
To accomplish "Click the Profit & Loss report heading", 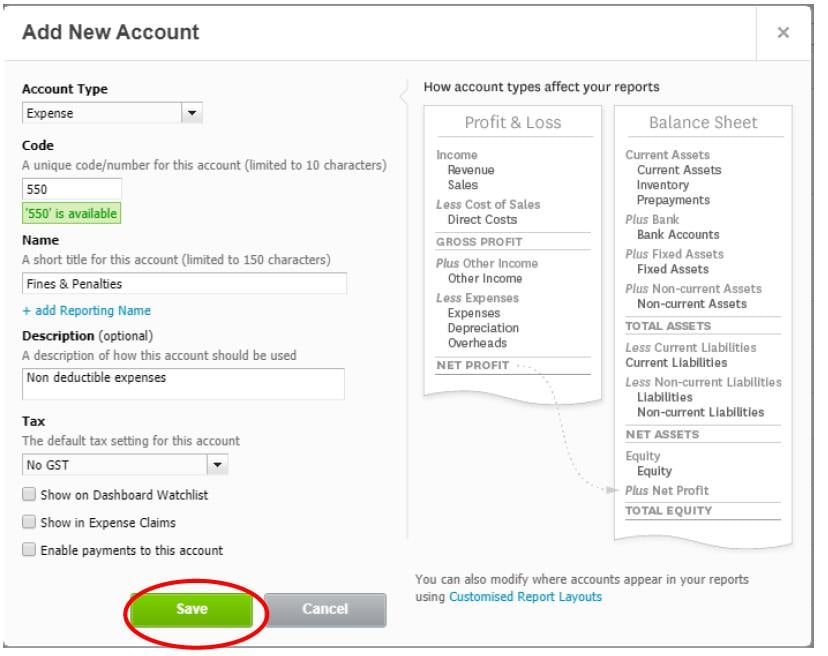I will pos(513,123).
